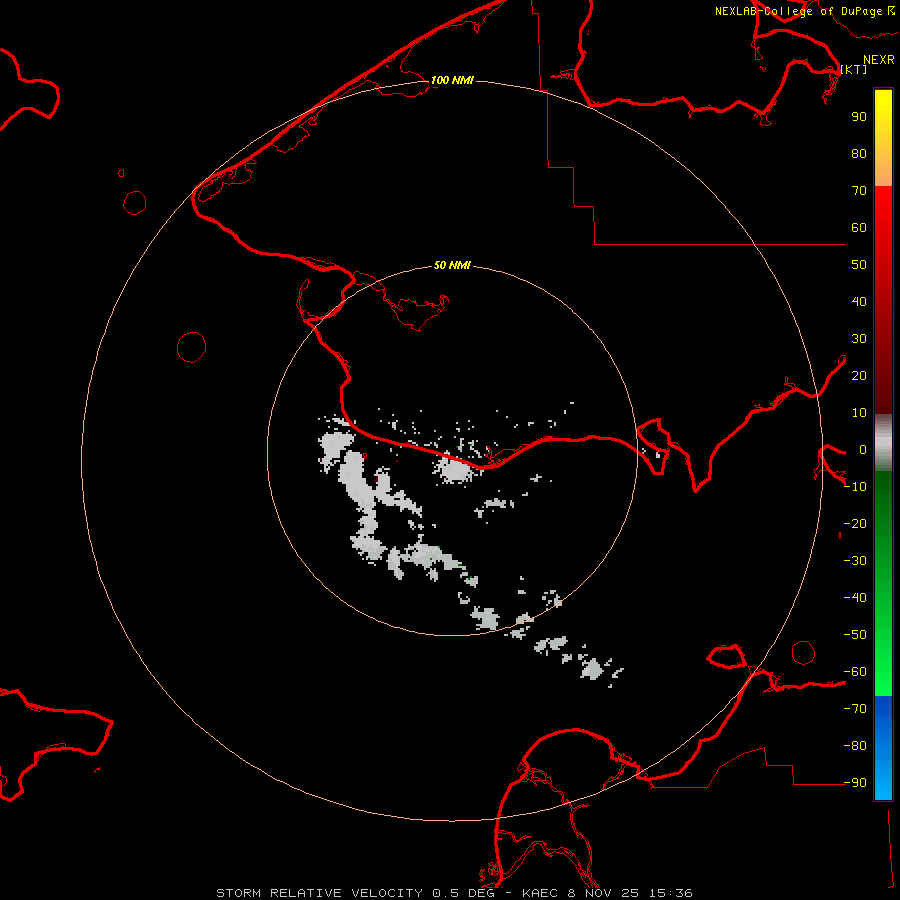Select the positive 10 scale value
Image resolution: width=900 pixels, height=900 pixels.
859,413
